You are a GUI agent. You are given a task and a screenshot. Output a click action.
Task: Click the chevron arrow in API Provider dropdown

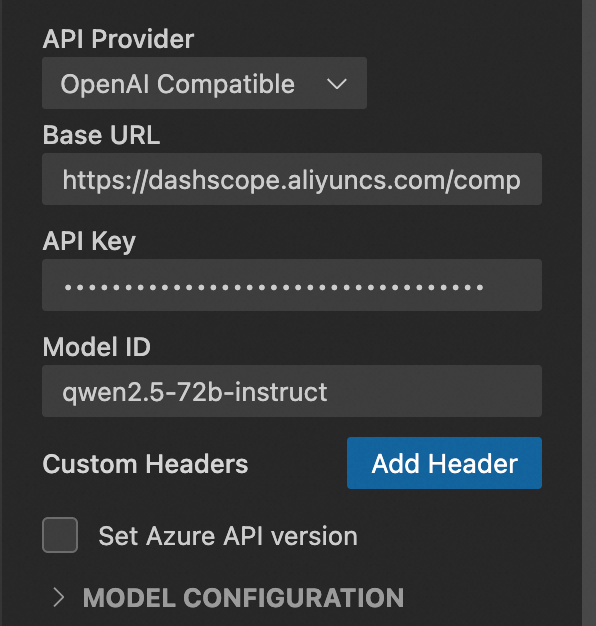337,84
